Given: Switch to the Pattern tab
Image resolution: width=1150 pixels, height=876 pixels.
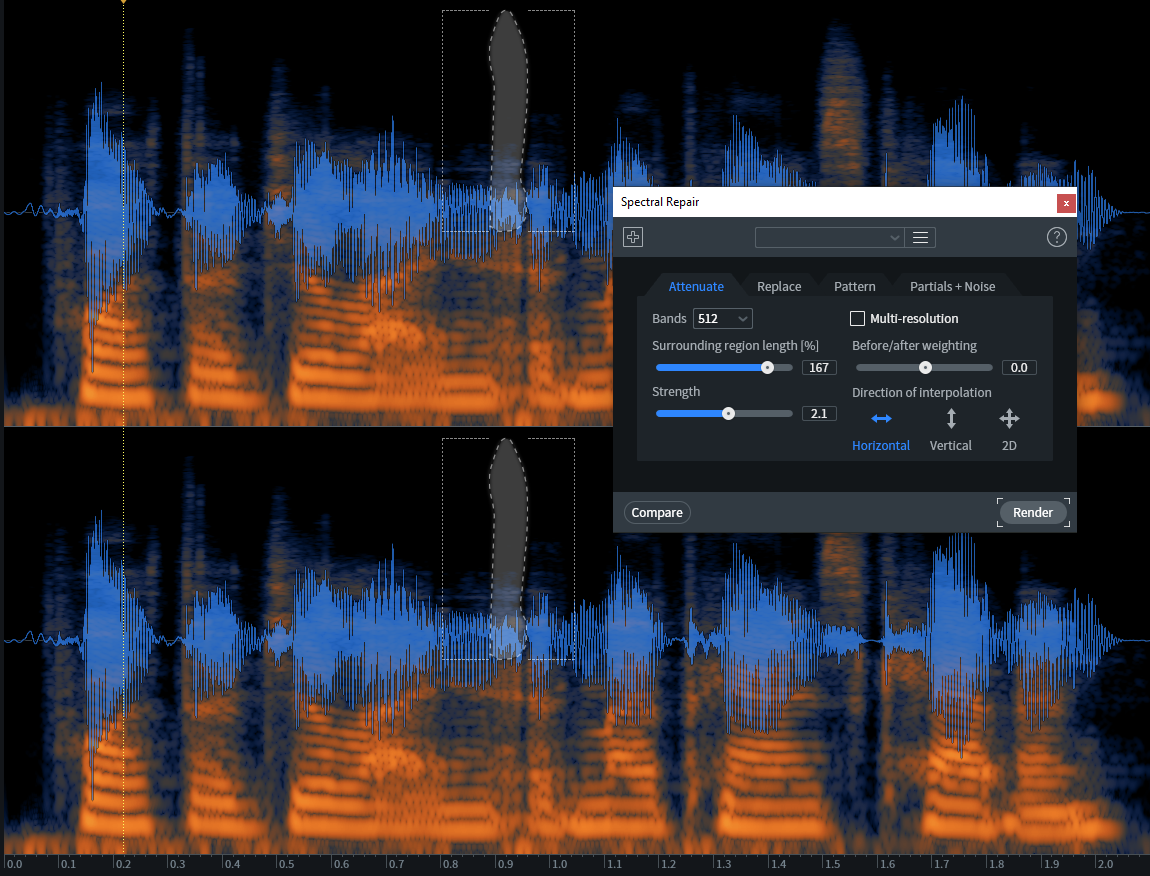Looking at the screenshot, I should click(x=854, y=286).
